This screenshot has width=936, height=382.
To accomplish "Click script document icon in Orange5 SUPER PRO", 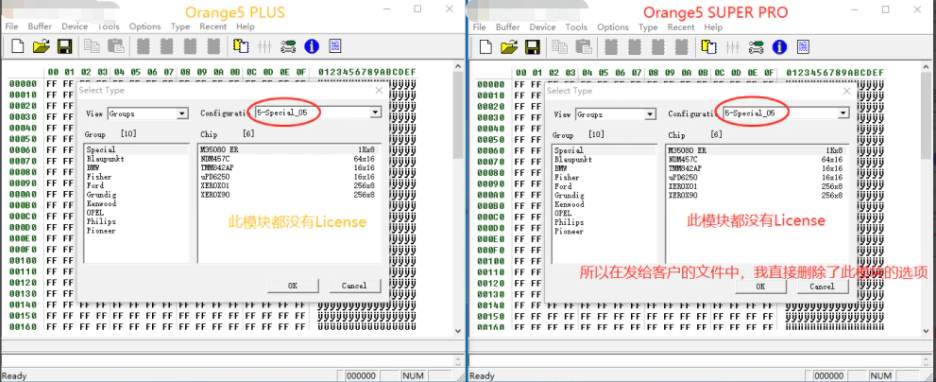I will tap(803, 47).
